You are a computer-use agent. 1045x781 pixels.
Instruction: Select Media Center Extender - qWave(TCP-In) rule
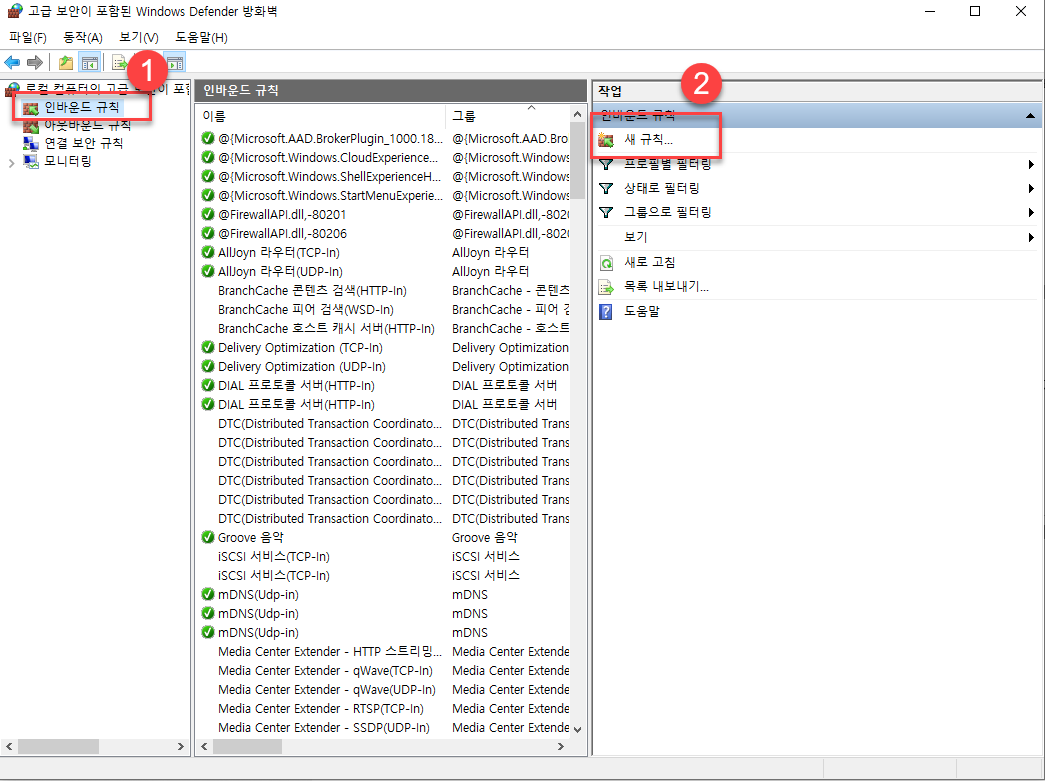[325, 670]
